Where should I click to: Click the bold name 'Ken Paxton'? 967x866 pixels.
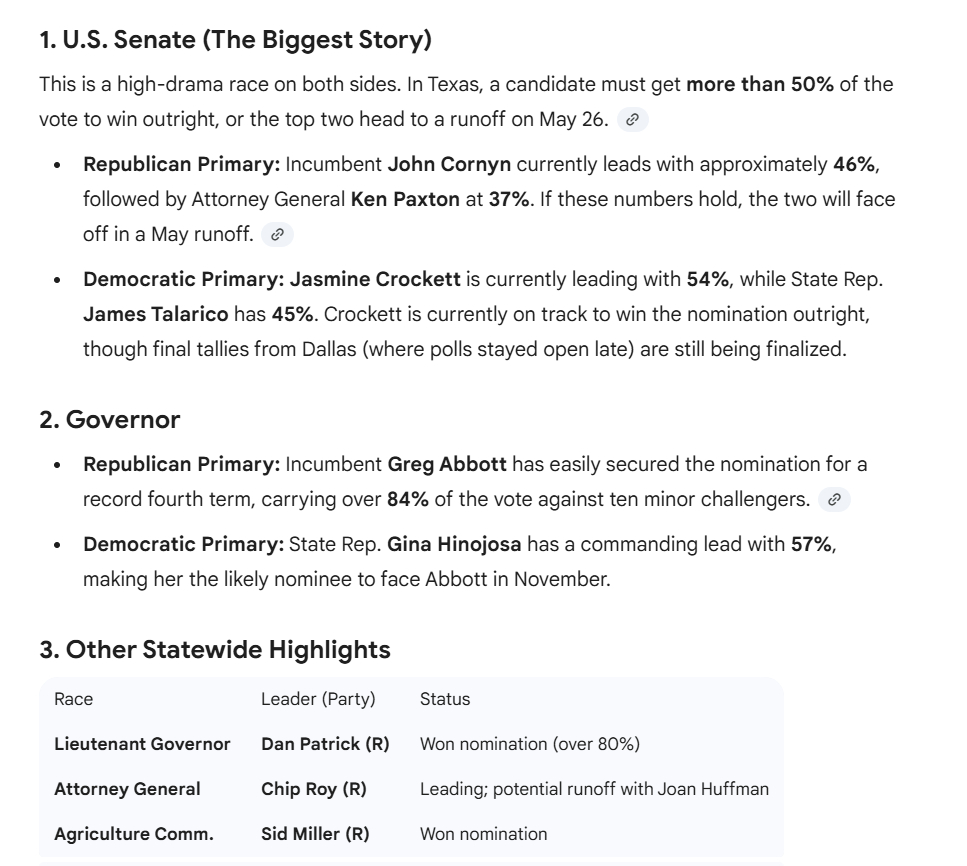[405, 199]
